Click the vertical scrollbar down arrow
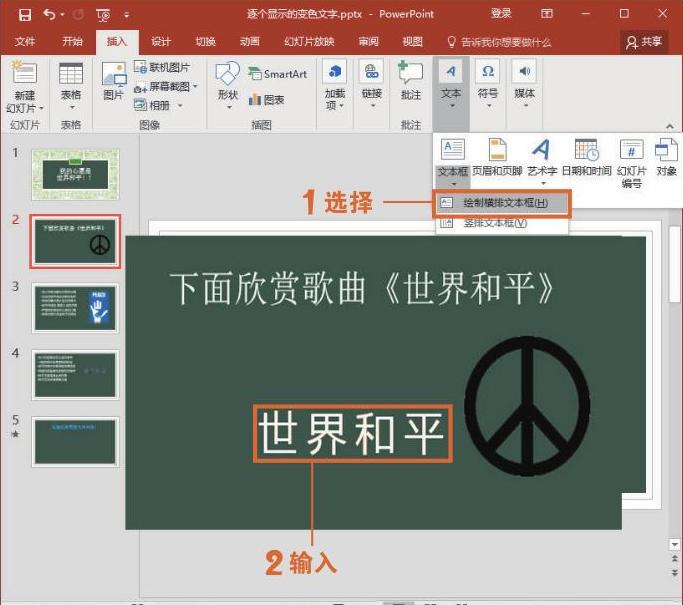 (674, 544)
